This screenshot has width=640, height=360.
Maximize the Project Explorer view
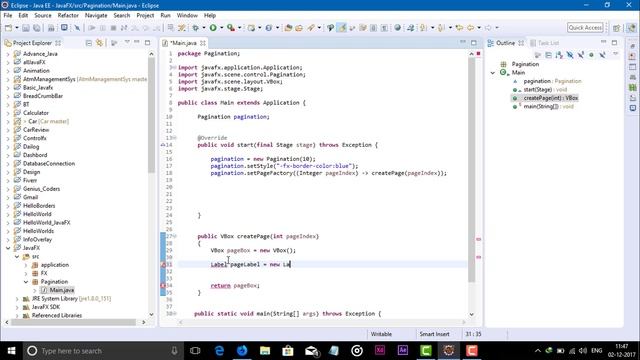tap(147, 42)
